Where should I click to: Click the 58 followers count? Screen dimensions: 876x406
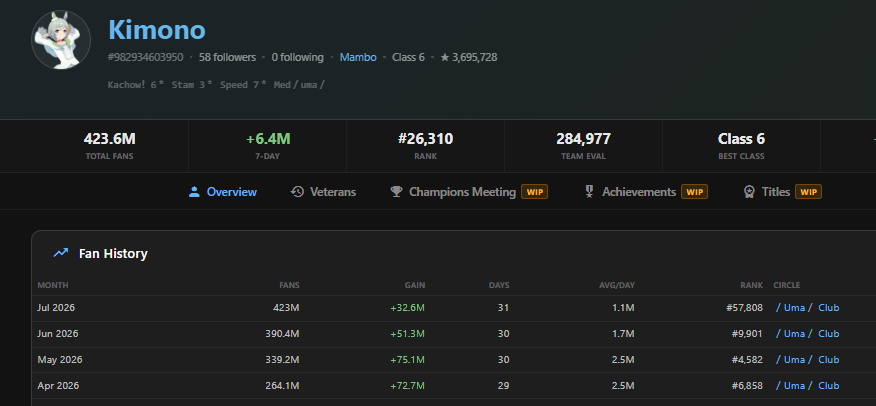tap(227, 57)
